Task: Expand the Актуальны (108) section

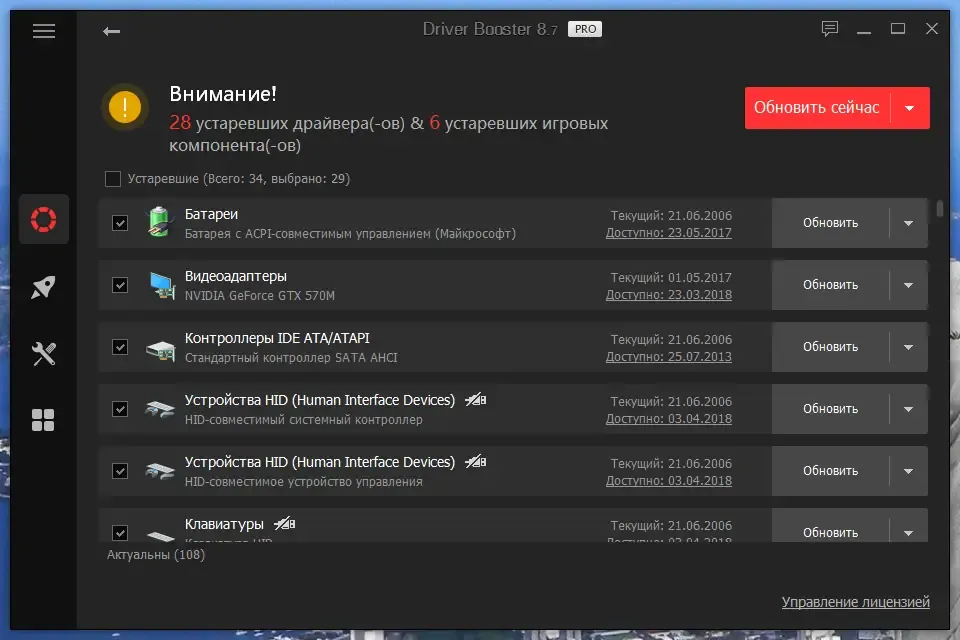Action: pyautogui.click(x=156, y=555)
